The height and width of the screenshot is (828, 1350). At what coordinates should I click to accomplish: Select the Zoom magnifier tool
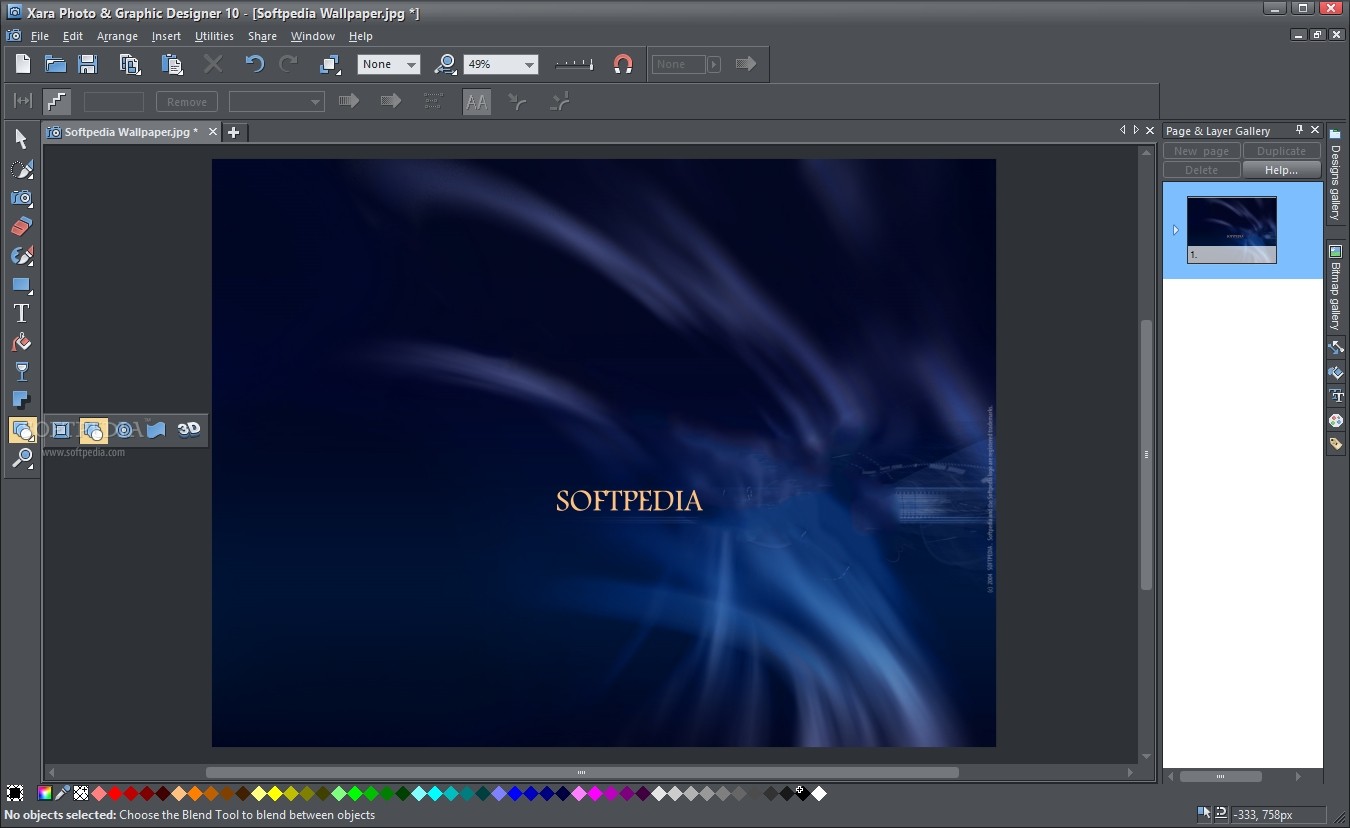21,459
